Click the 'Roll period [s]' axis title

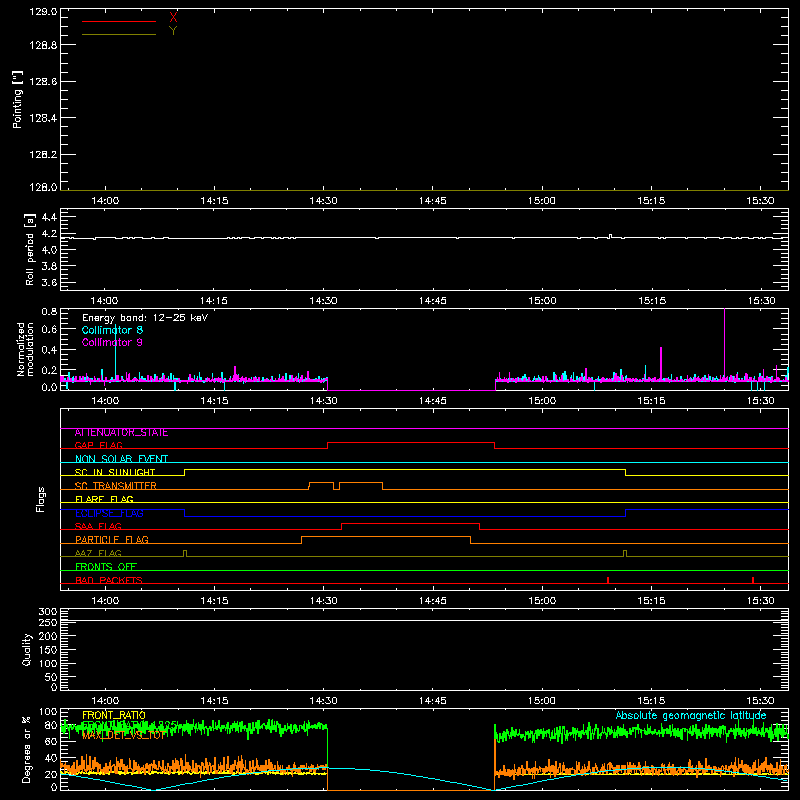tap(30, 249)
